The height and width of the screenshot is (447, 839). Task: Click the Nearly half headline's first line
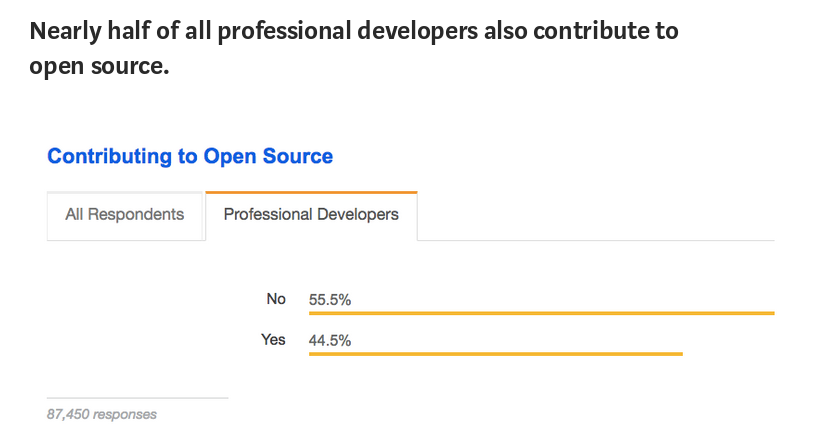[354, 31]
